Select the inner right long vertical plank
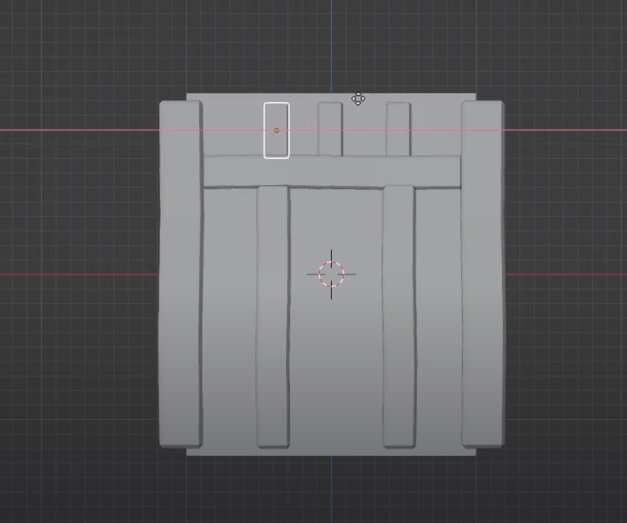This screenshot has width=627, height=523. click(399, 317)
